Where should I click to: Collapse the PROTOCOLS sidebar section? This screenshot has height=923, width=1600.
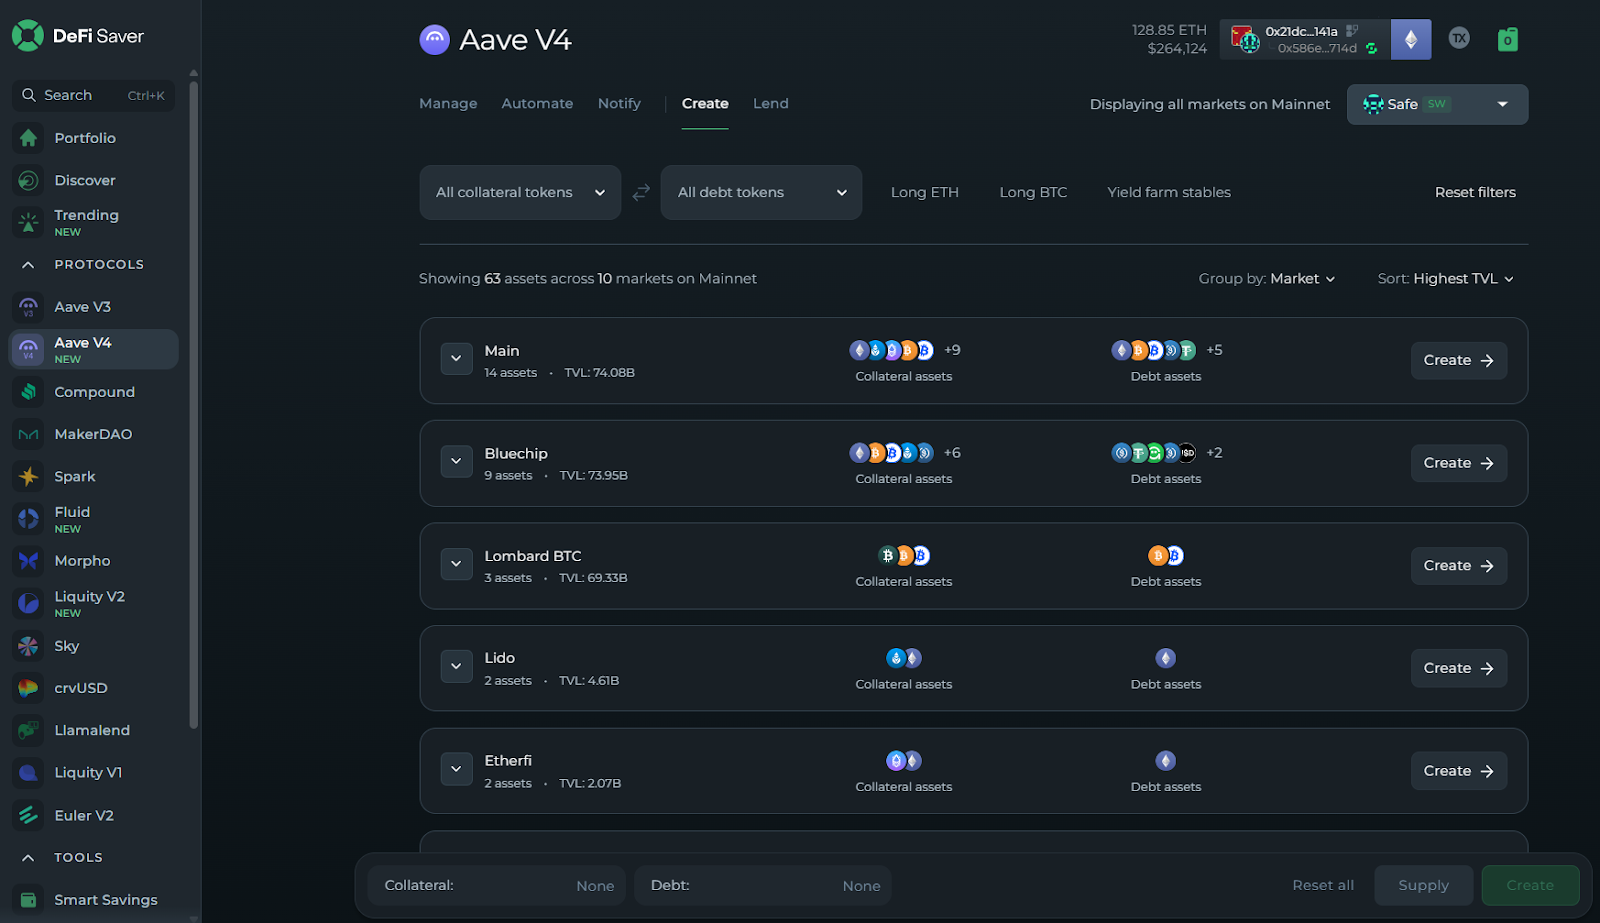click(x=28, y=265)
